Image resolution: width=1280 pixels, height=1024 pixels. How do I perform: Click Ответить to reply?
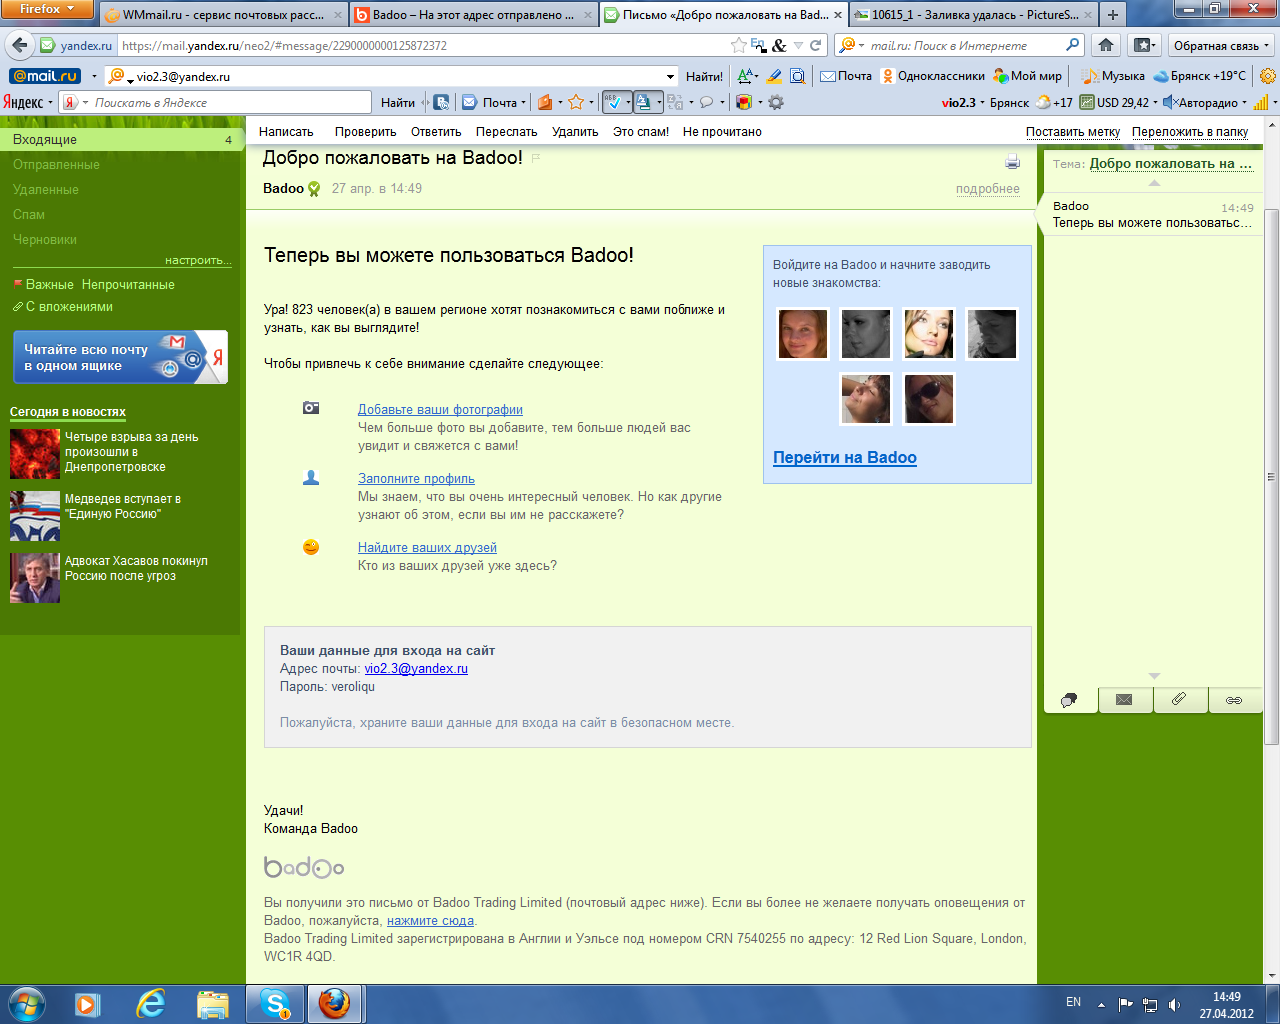click(x=436, y=131)
